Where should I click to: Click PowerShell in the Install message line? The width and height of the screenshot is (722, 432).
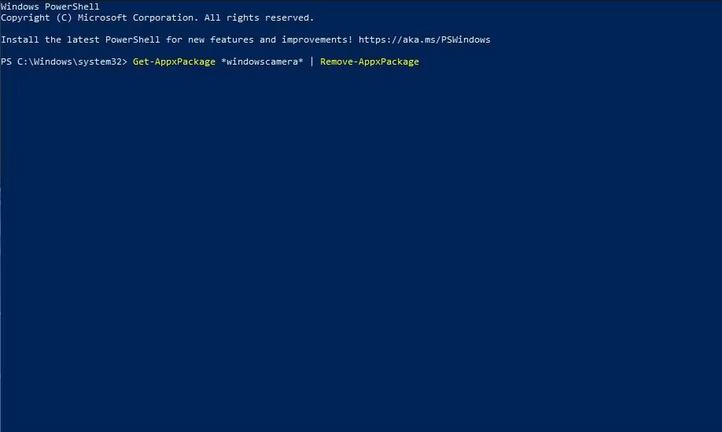click(x=133, y=40)
